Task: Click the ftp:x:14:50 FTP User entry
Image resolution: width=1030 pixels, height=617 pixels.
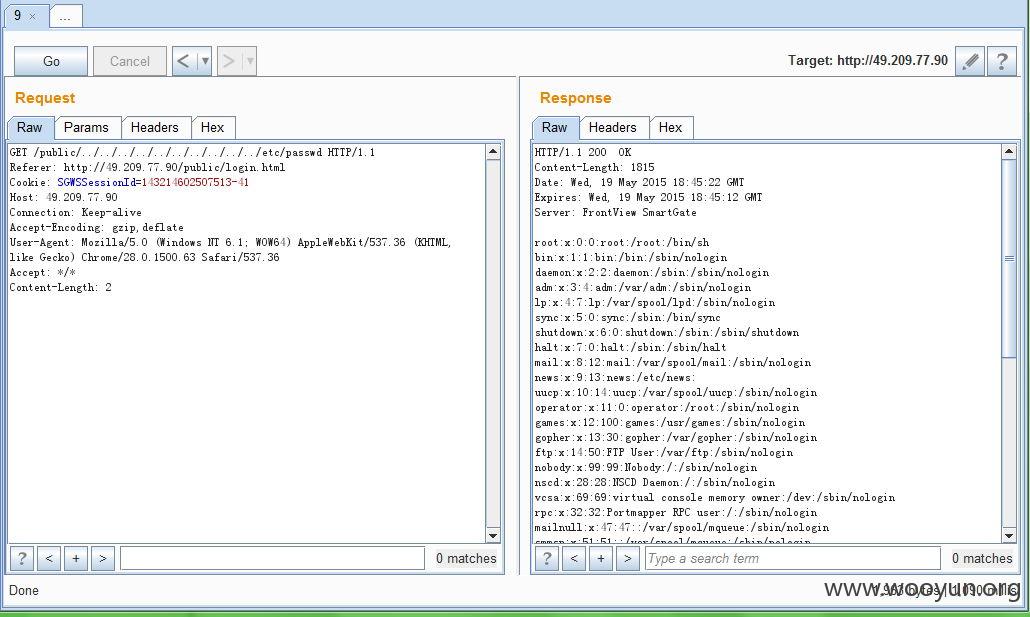Action: point(663,453)
